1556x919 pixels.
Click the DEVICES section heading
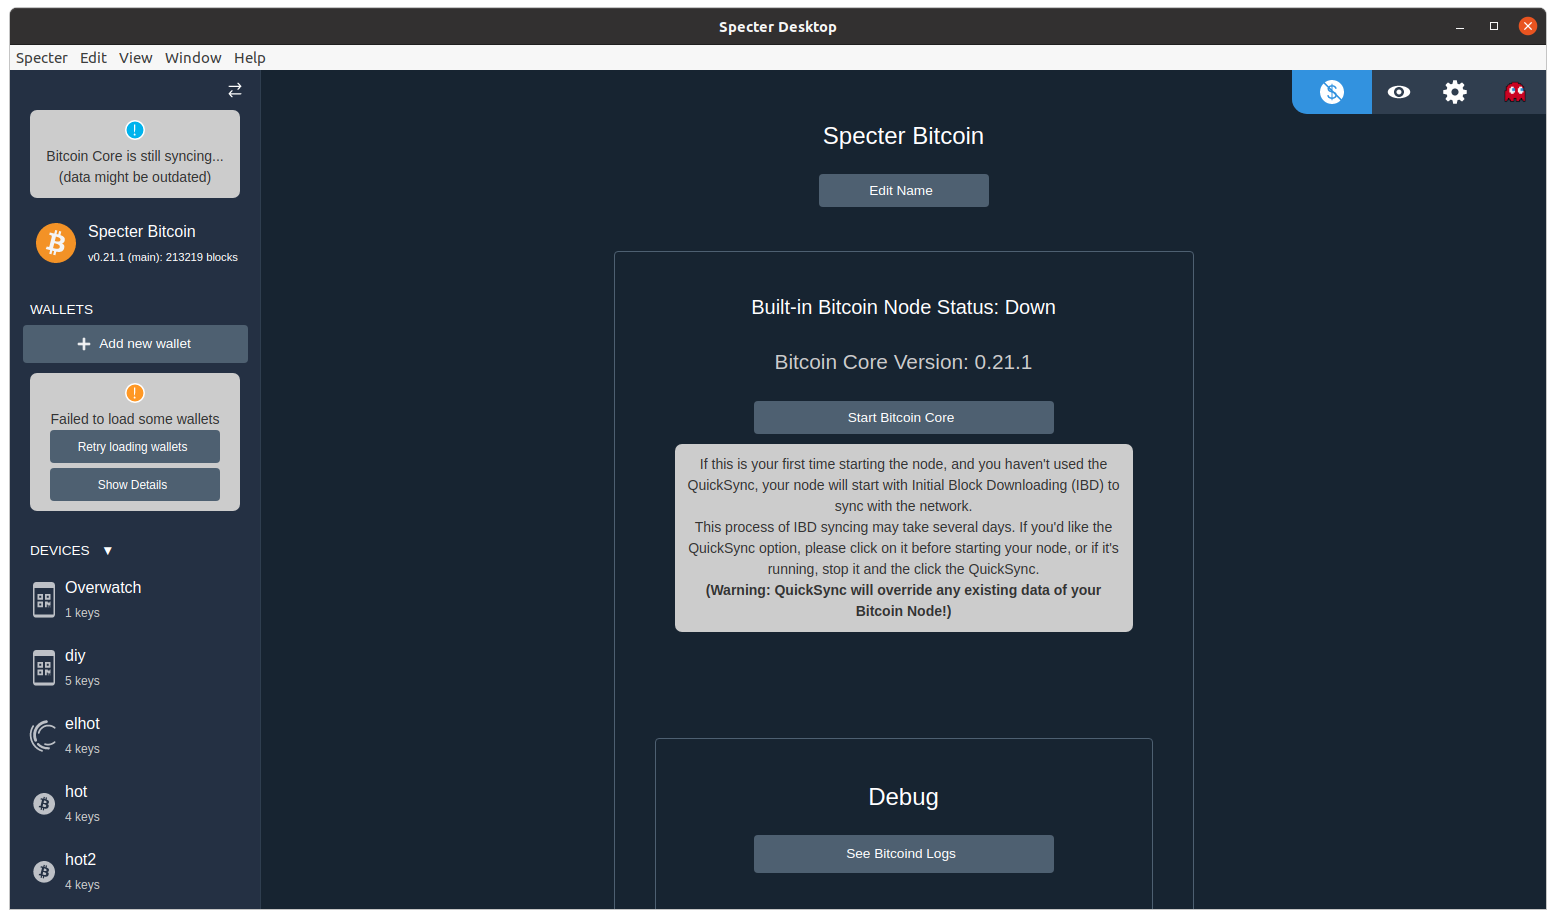(60, 551)
